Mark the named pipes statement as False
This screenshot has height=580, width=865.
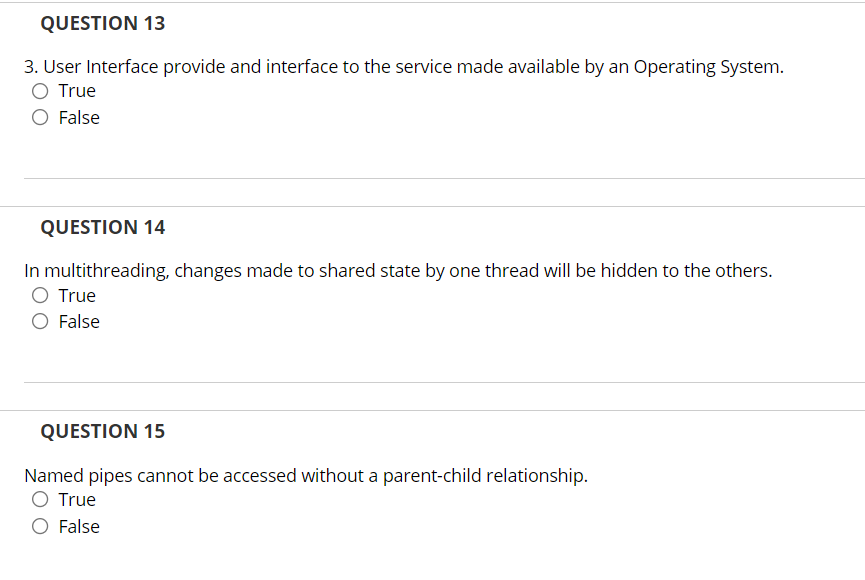click(39, 525)
